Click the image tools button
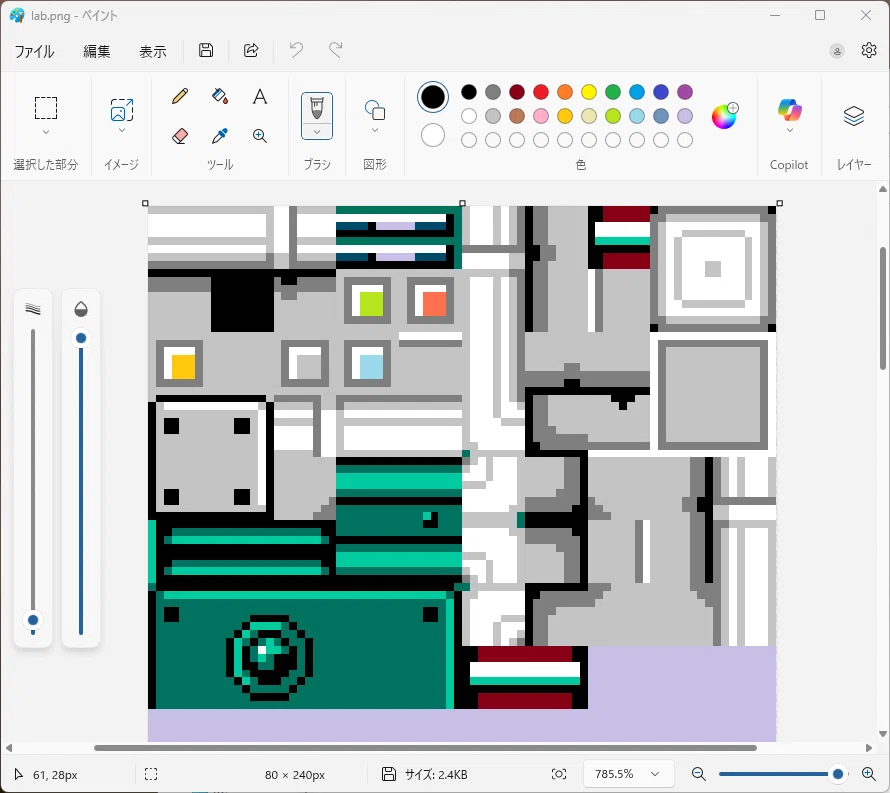 pos(121,110)
